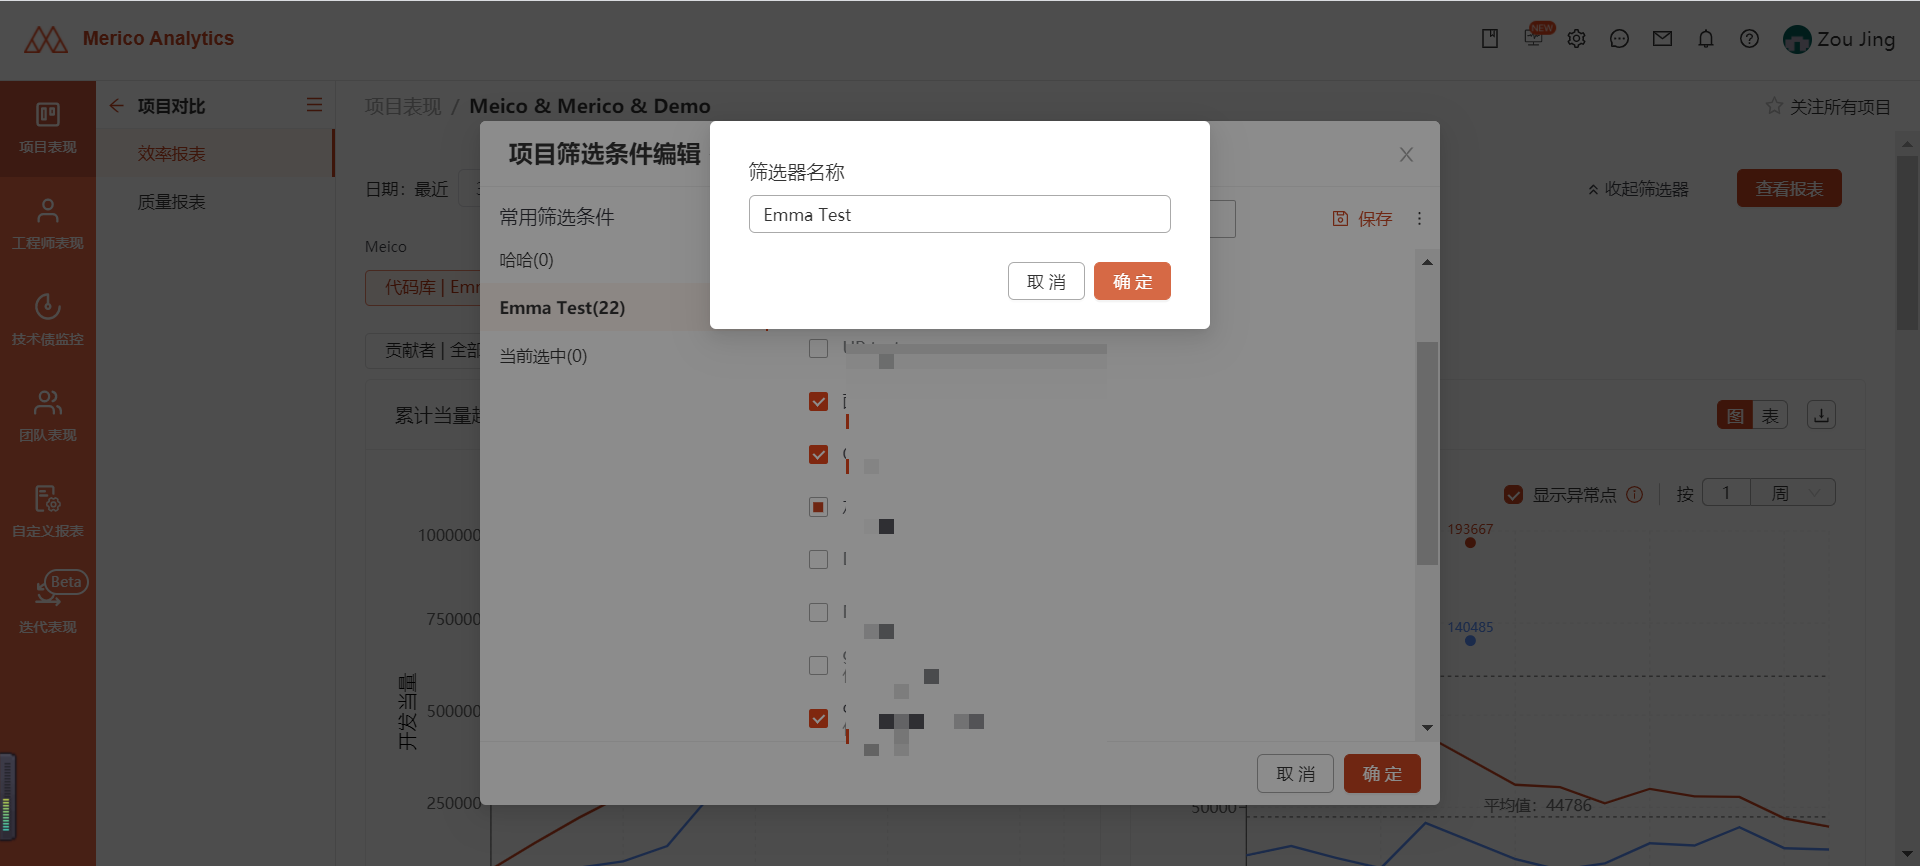Click the info icon beside 显示异常点
This screenshot has width=1920, height=866.
tap(1635, 494)
